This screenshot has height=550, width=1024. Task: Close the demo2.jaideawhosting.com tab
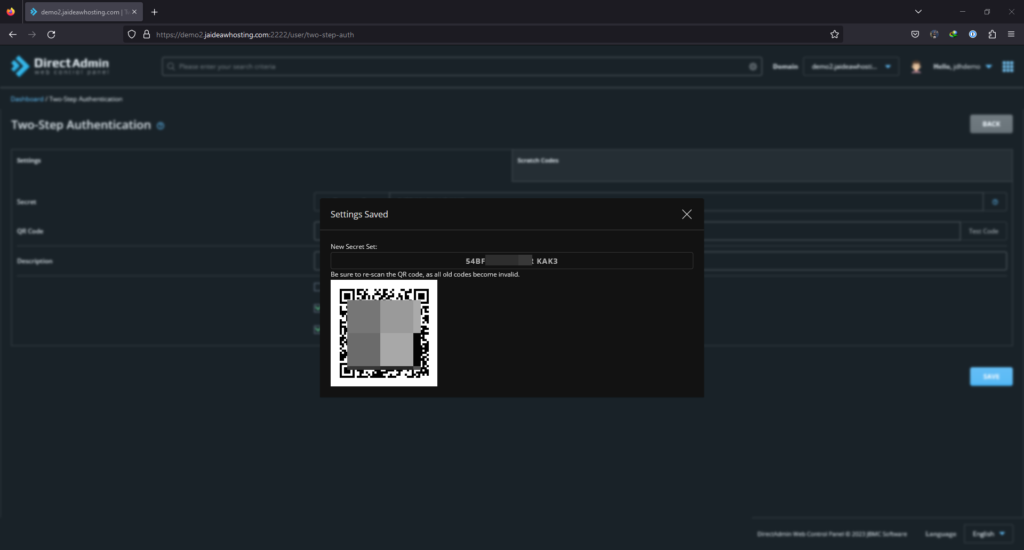point(135,12)
